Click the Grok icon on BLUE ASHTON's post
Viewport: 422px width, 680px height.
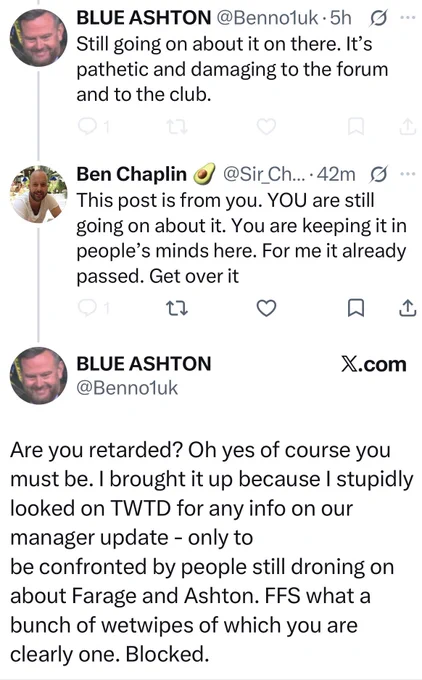click(378, 19)
